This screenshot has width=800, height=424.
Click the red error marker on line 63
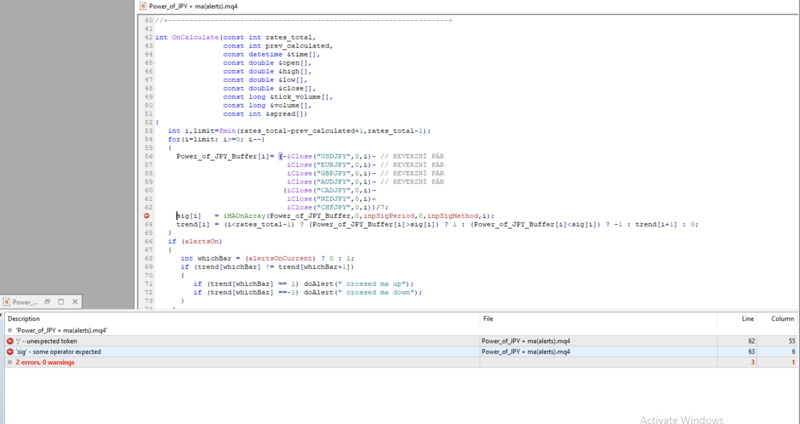[x=146, y=216]
